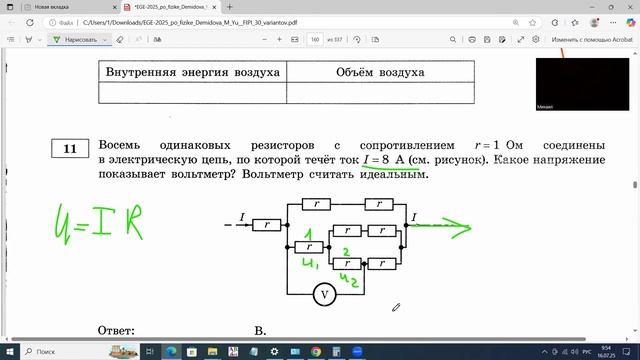Click the page number field 160

point(315,40)
